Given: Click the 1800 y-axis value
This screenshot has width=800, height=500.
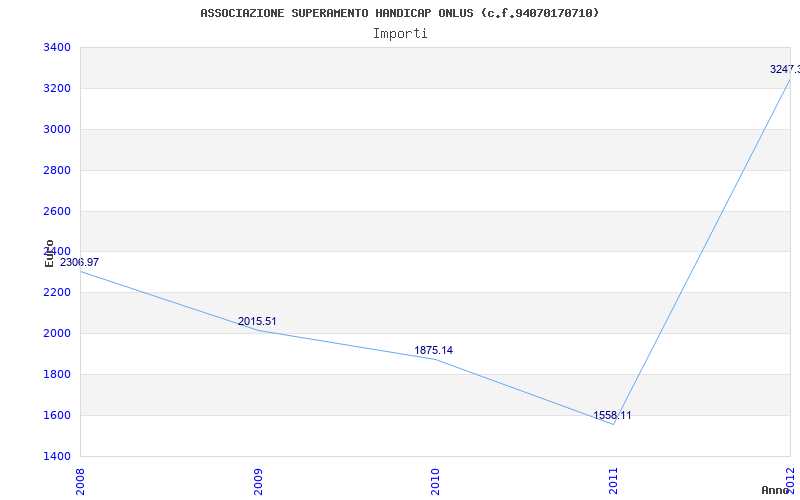Looking at the screenshot, I should point(57,374).
